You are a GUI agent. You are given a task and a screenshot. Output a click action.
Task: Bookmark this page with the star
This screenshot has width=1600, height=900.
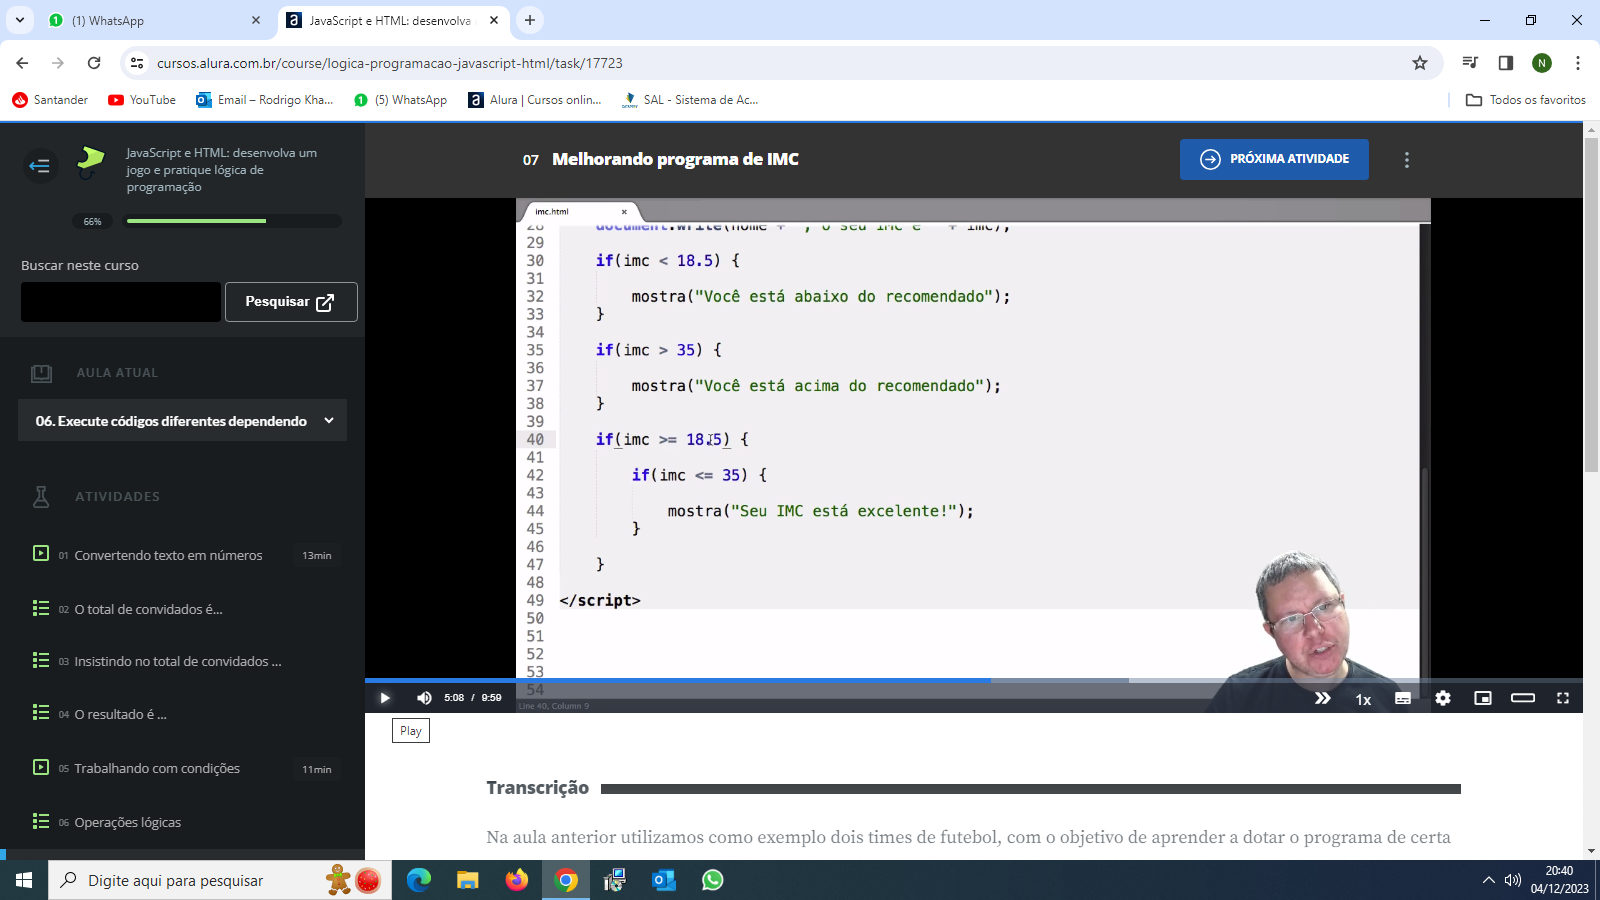click(x=1420, y=63)
